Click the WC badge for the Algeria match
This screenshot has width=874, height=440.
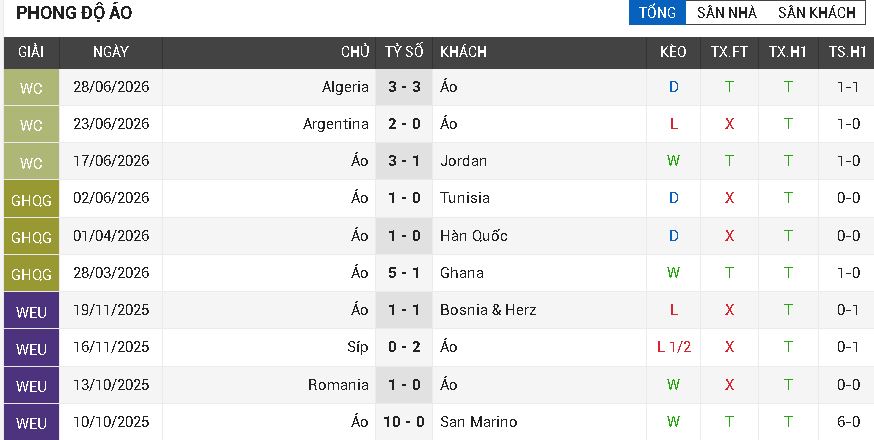pyautogui.click(x=31, y=87)
